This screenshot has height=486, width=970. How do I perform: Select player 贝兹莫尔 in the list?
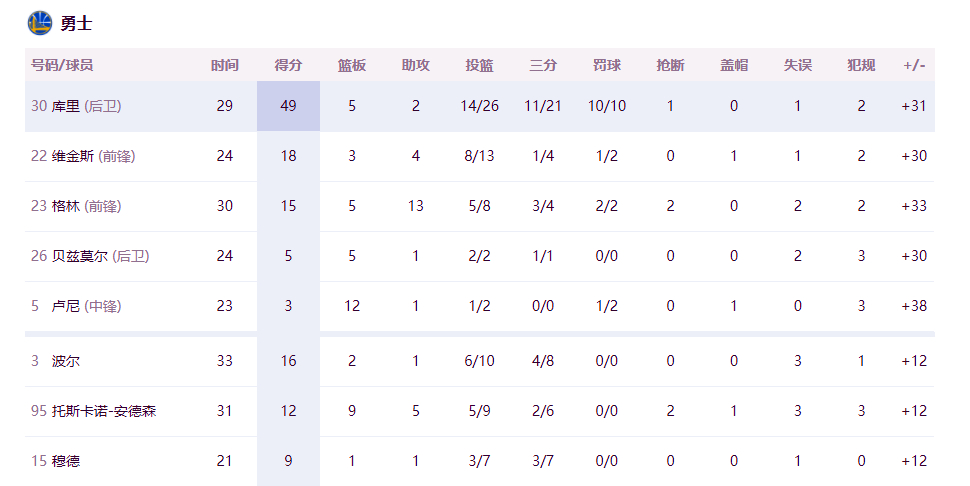click(x=80, y=256)
